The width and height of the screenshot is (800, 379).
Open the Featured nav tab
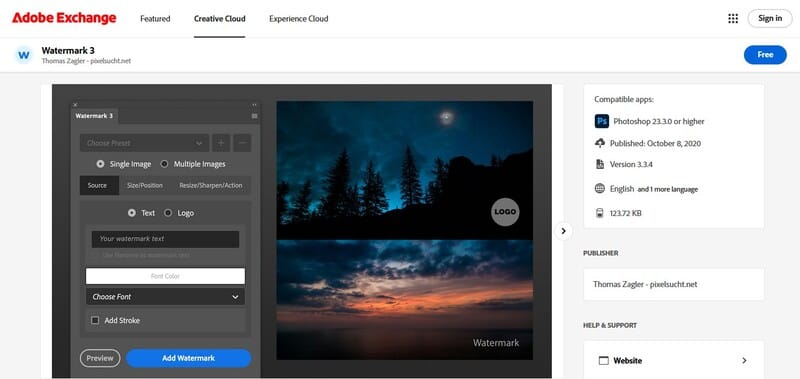point(155,18)
